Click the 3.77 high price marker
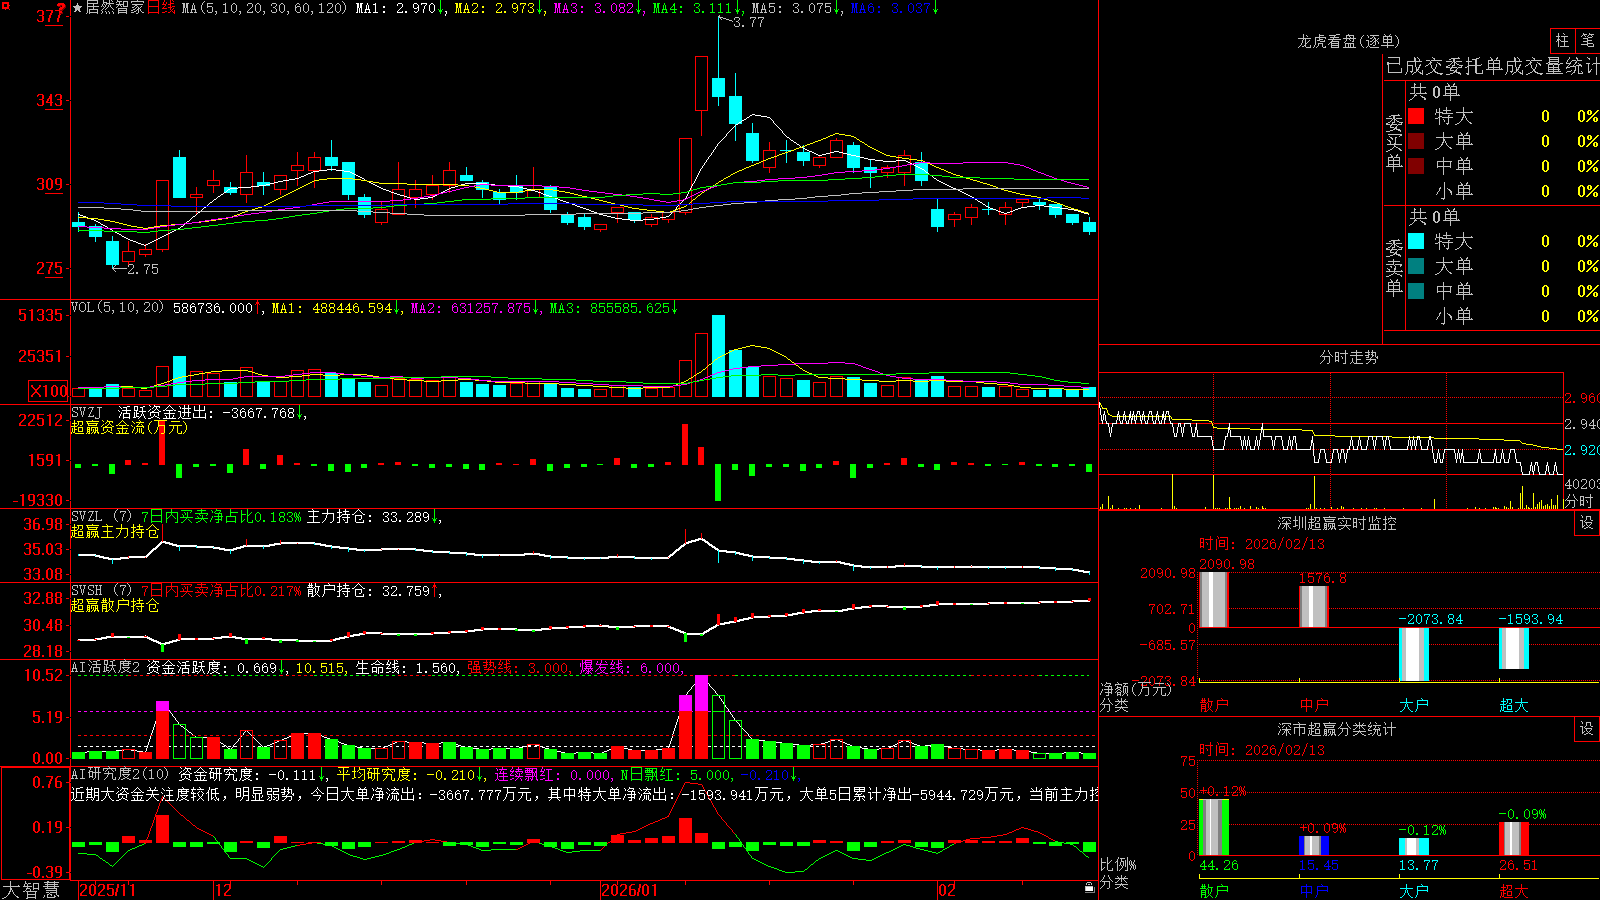The image size is (1600, 900). (x=748, y=22)
